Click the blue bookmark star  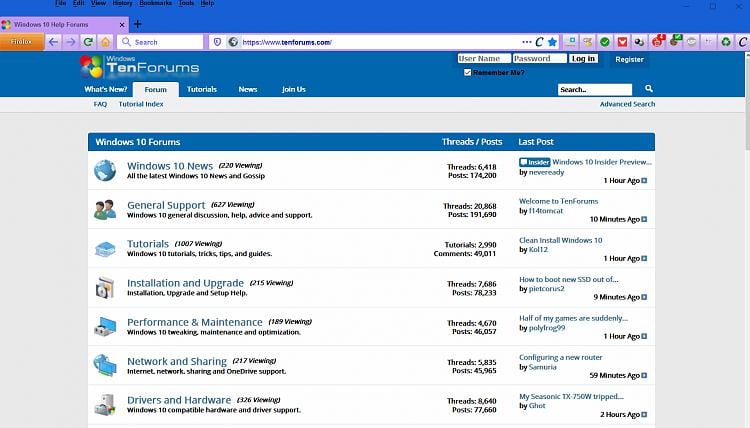[x=552, y=42]
